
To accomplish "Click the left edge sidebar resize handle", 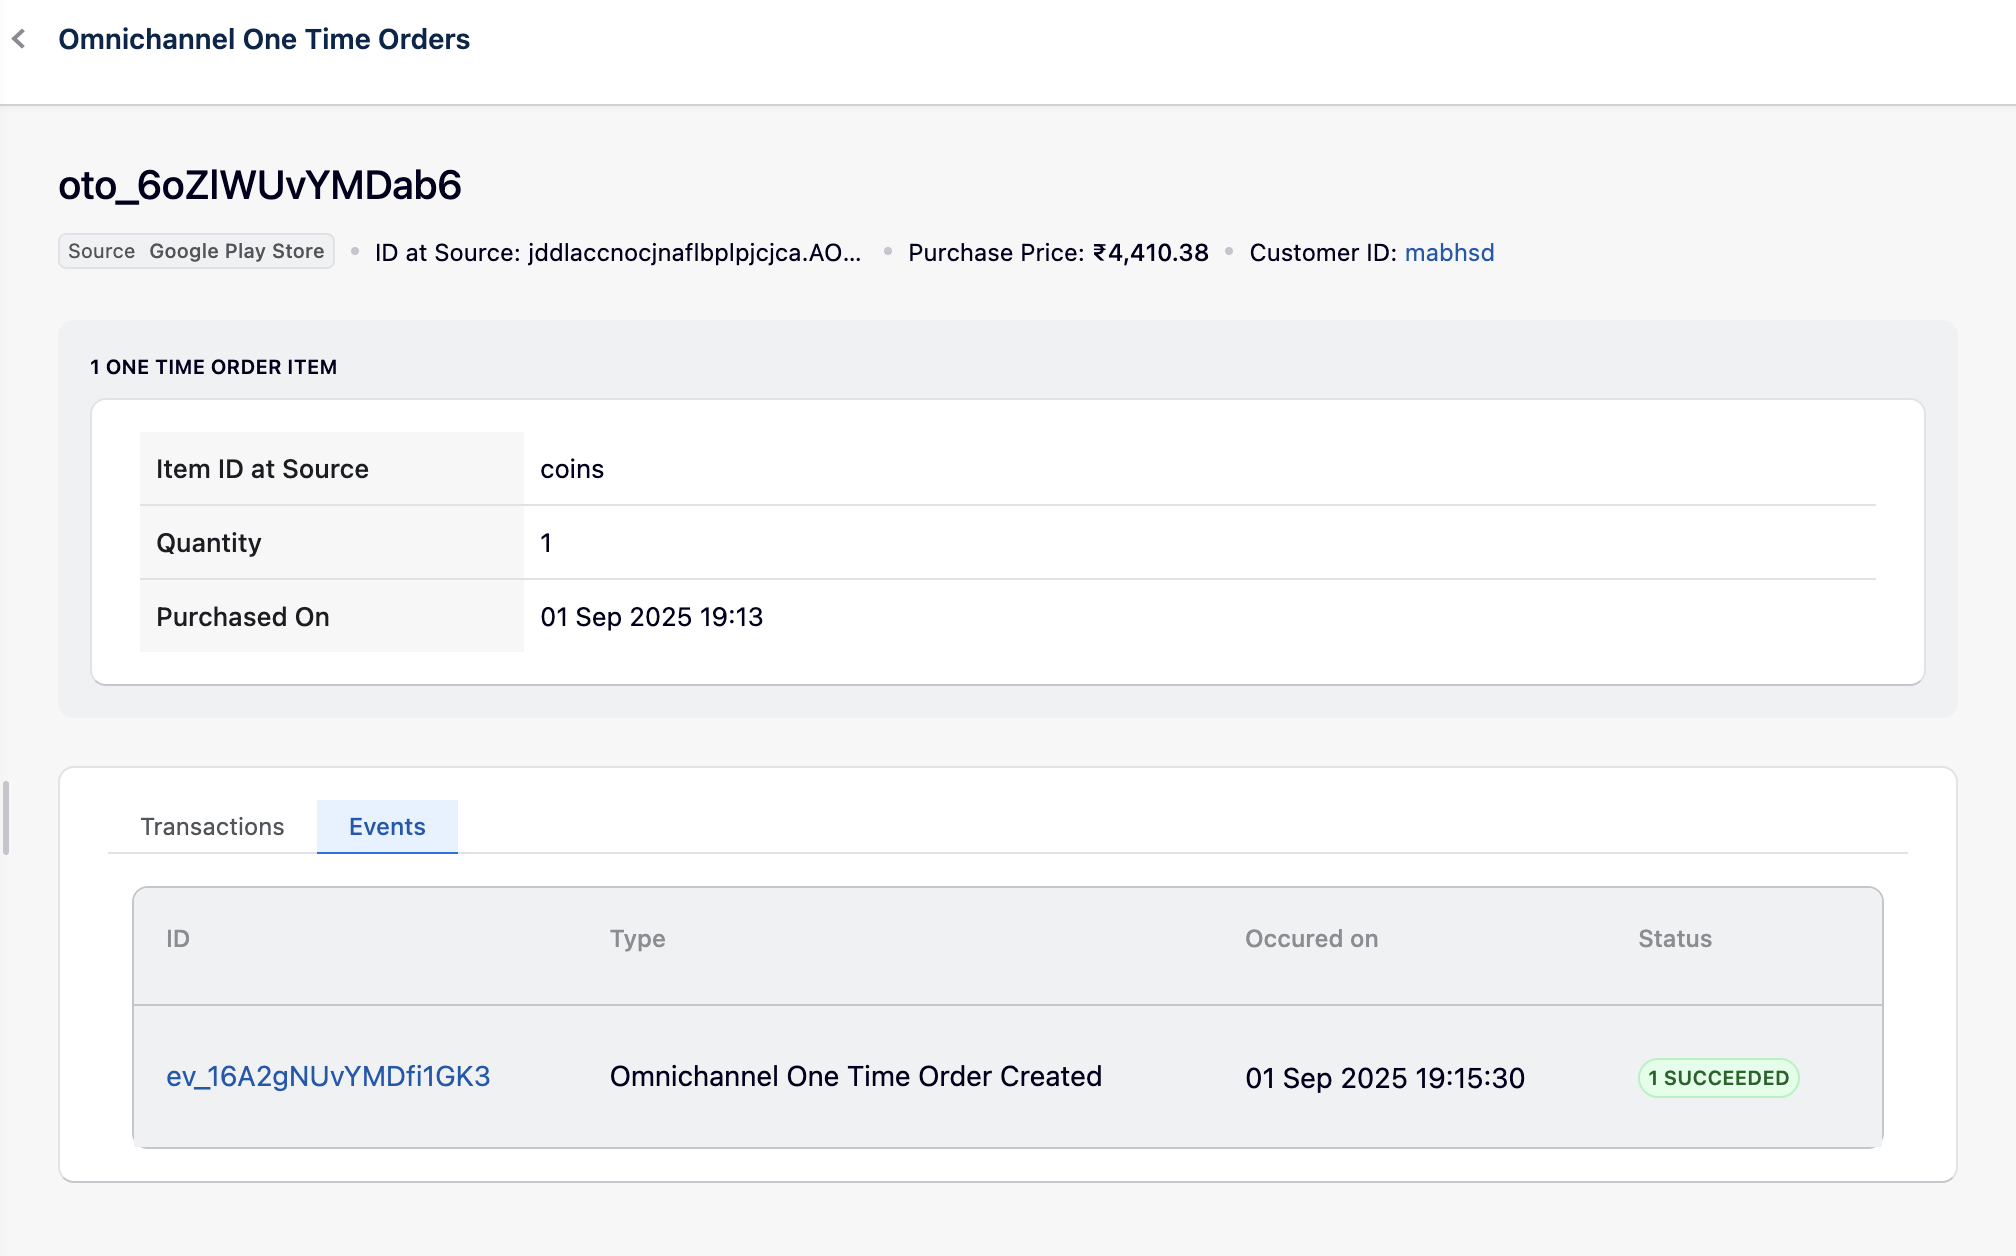I will coord(6,818).
